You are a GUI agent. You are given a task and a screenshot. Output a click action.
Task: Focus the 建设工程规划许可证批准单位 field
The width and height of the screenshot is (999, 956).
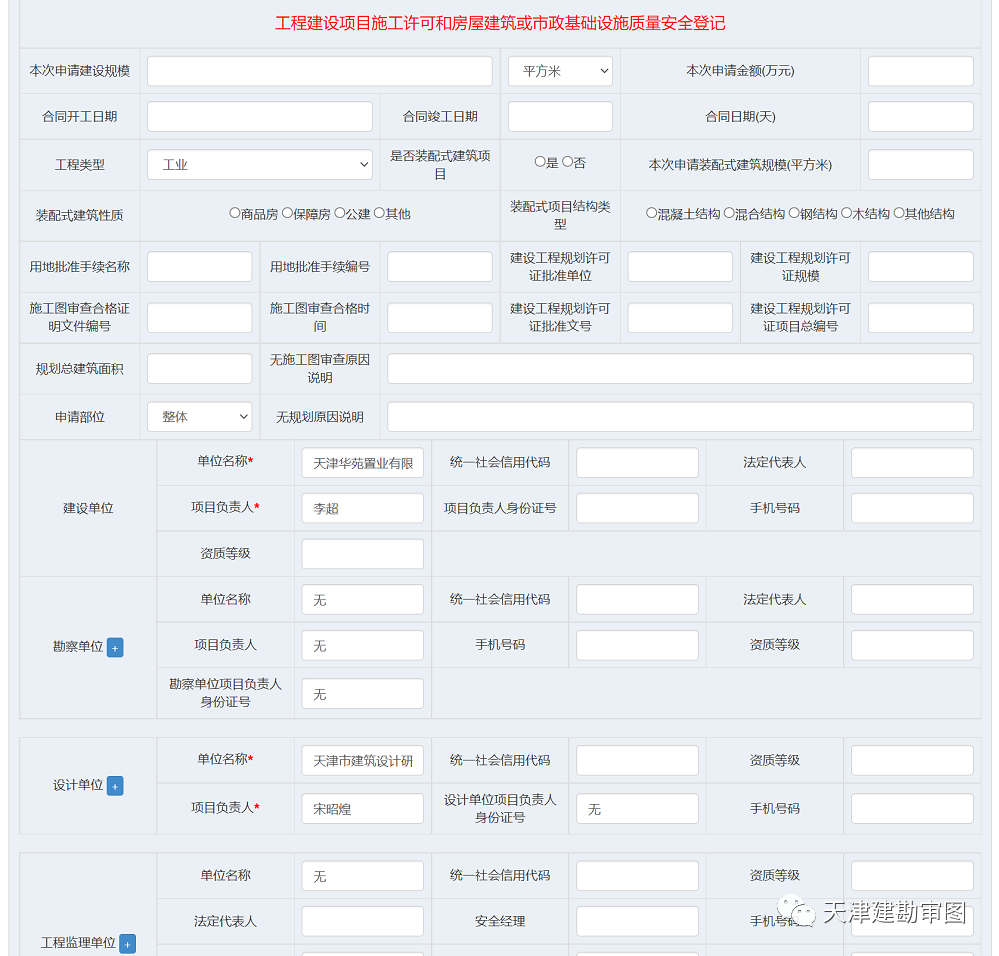(x=680, y=266)
